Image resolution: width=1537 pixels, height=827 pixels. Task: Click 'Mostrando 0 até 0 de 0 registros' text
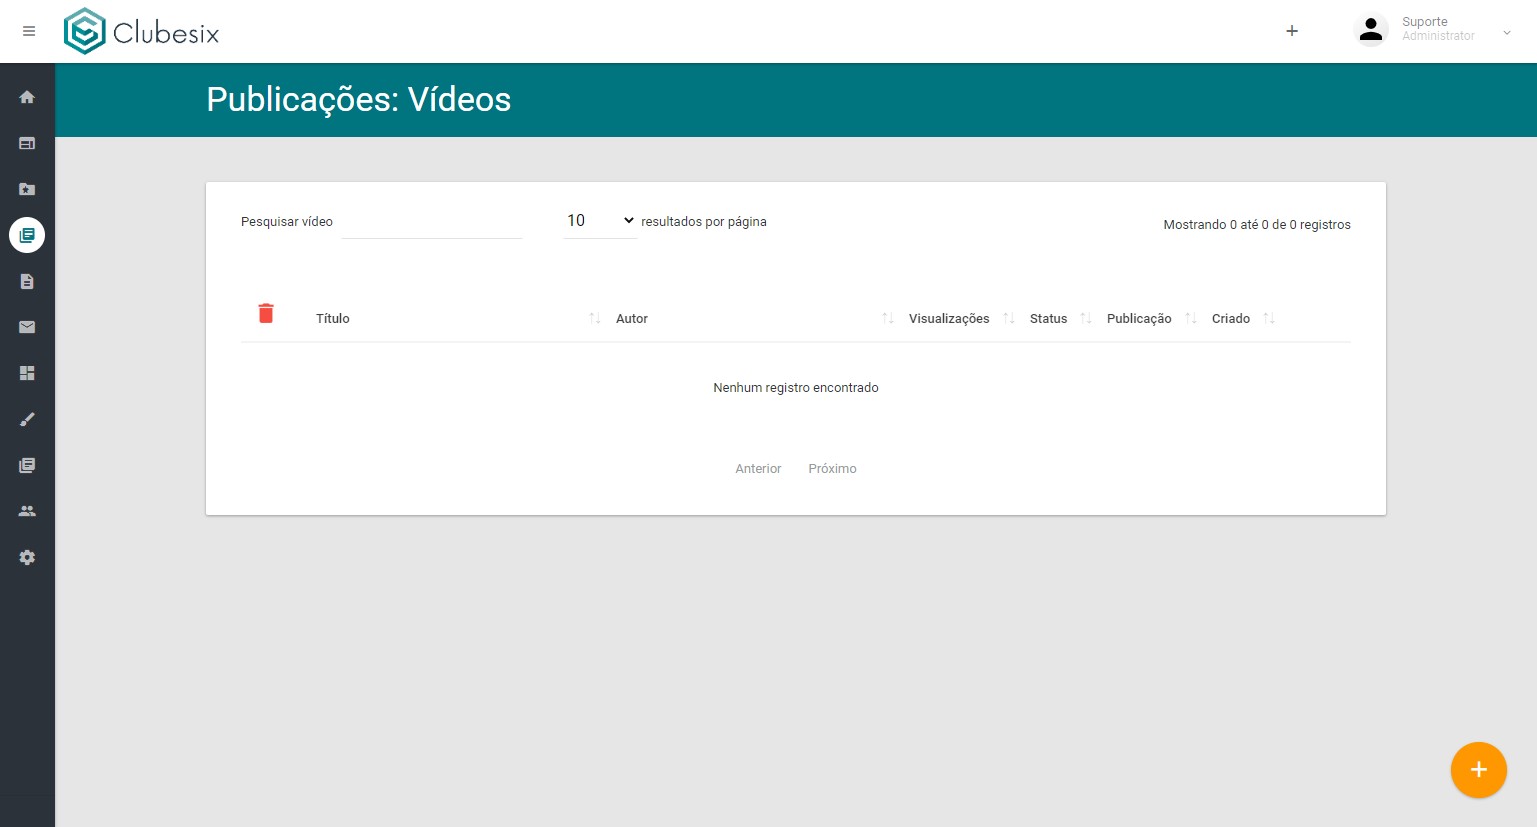pyautogui.click(x=1257, y=225)
